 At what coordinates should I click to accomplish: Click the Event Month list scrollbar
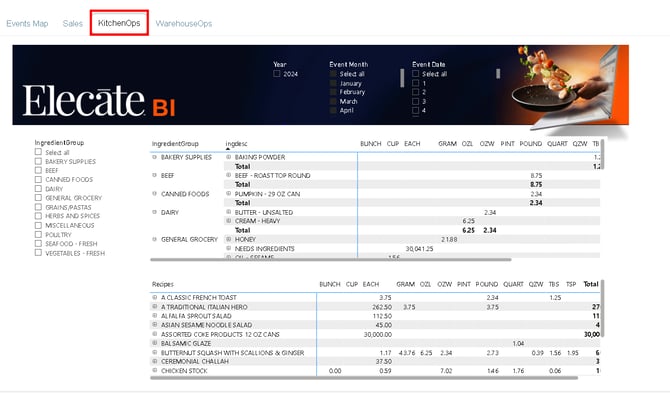pos(402,78)
